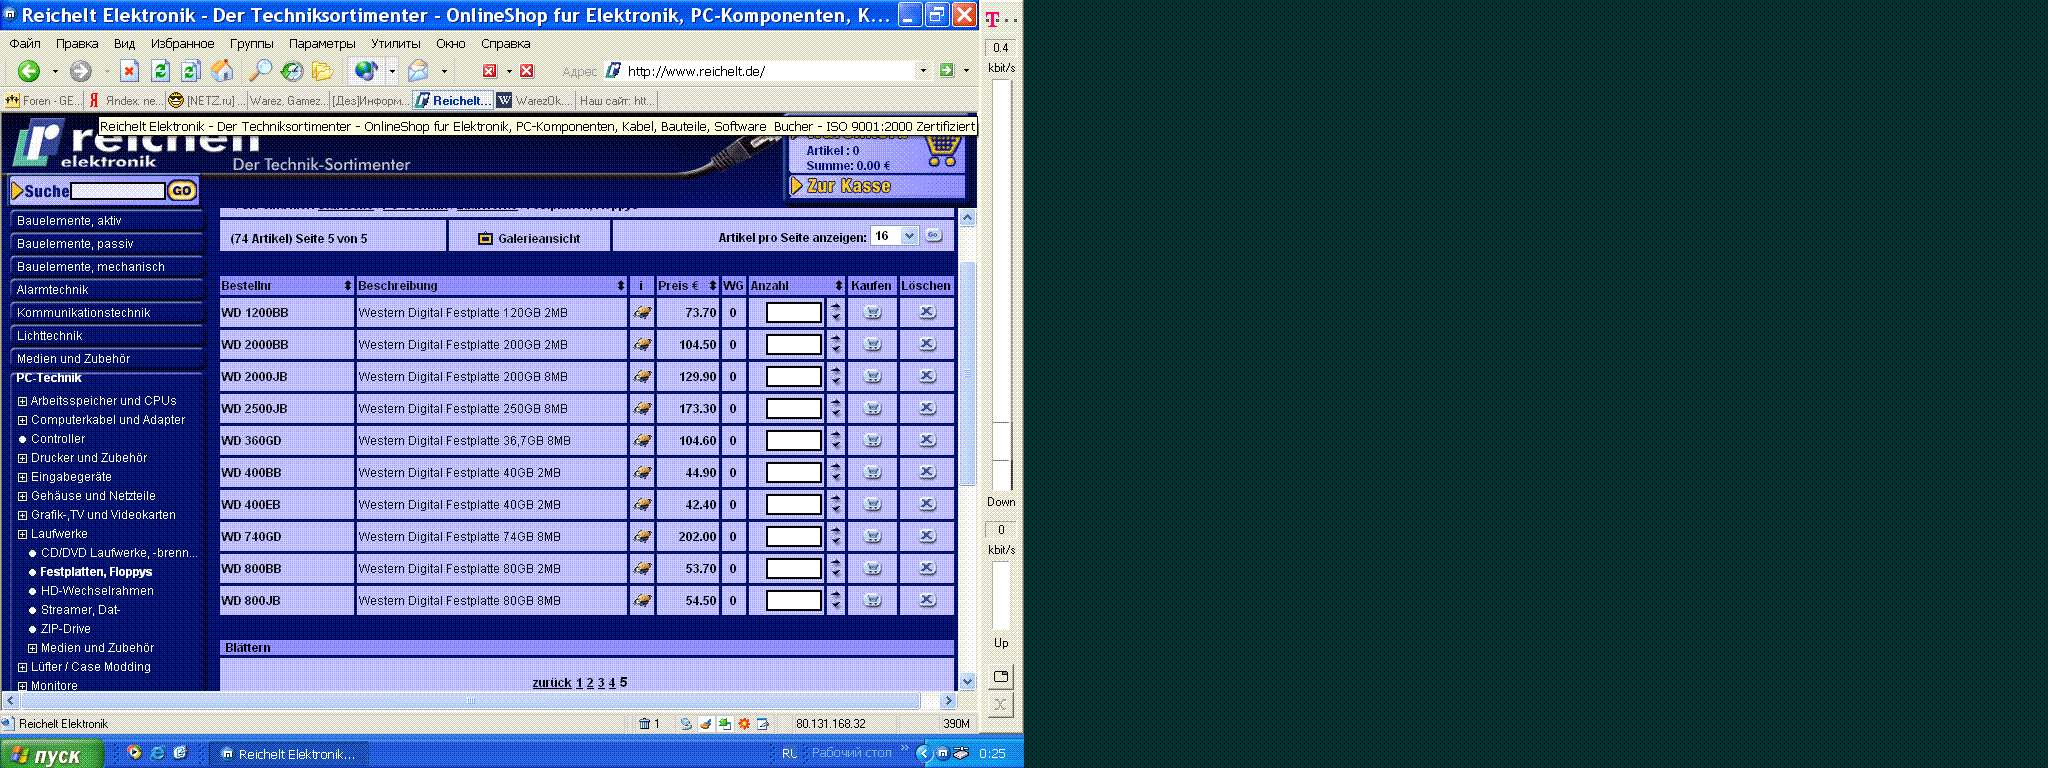The image size is (2048, 768).
Task: Go back with the green Back arrow
Action: pos(29,71)
